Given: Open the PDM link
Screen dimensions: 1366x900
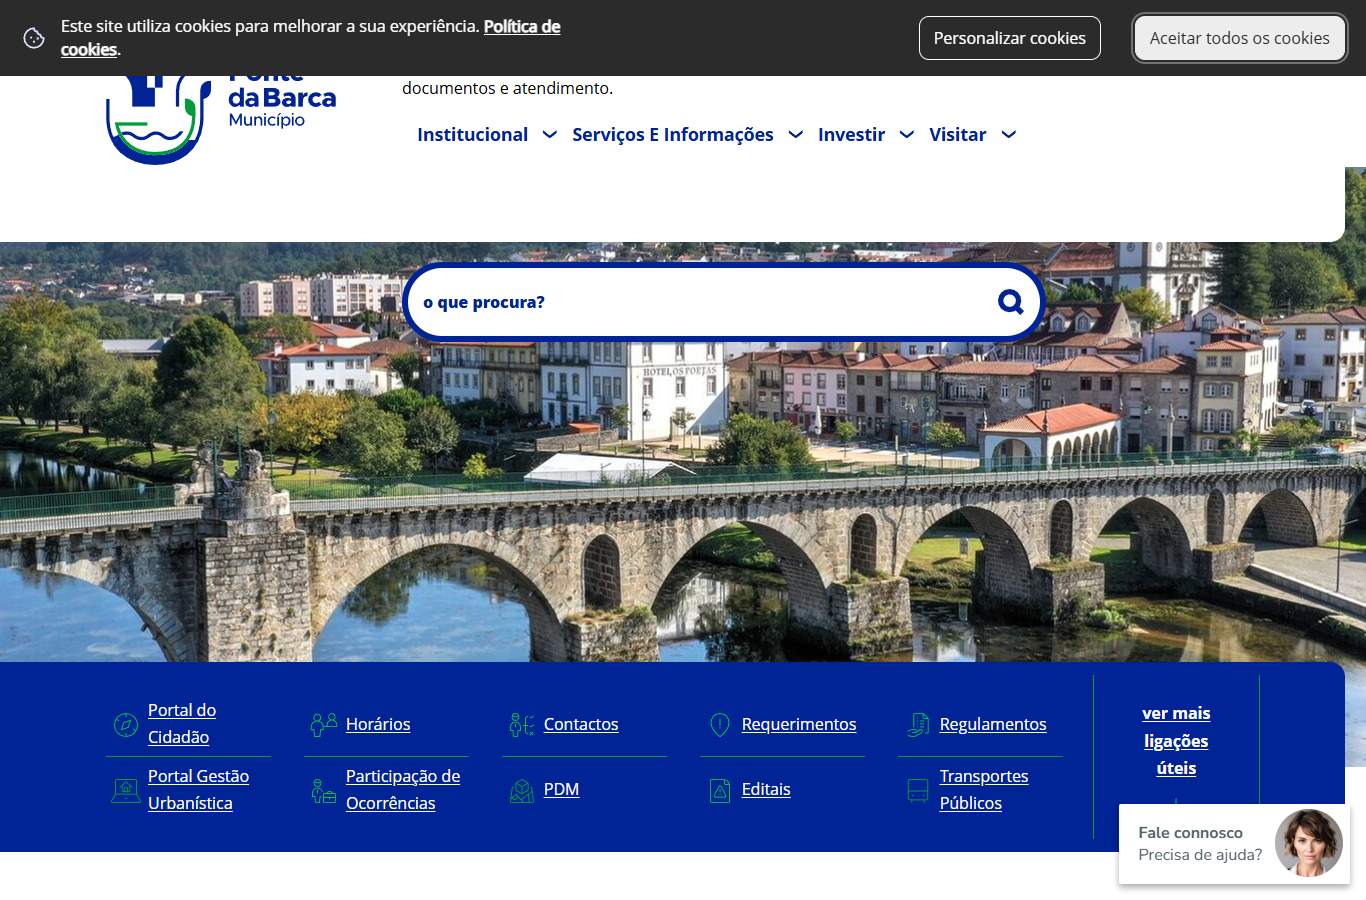Looking at the screenshot, I should tap(561, 790).
